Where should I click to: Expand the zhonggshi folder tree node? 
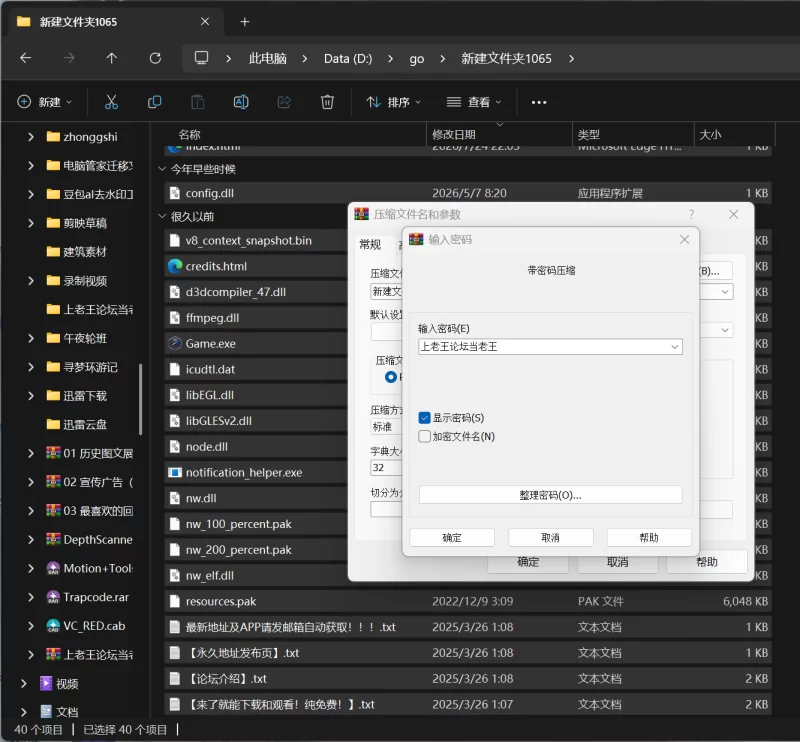click(x=31, y=137)
